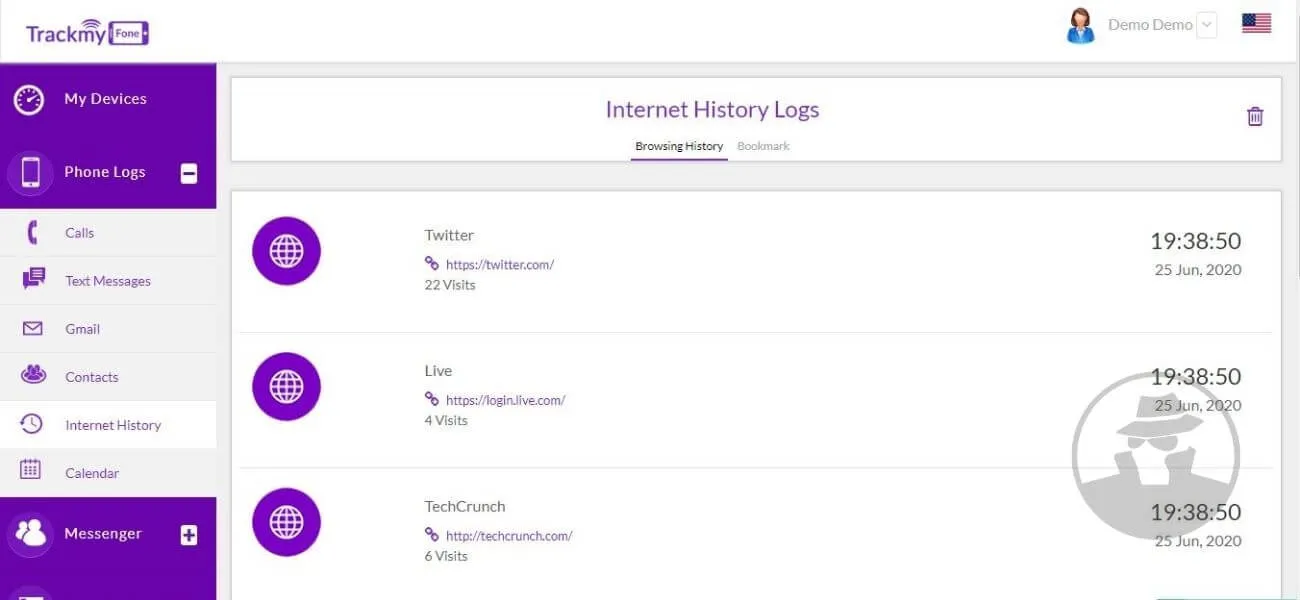Click the globe icon for Live

[x=286, y=386]
